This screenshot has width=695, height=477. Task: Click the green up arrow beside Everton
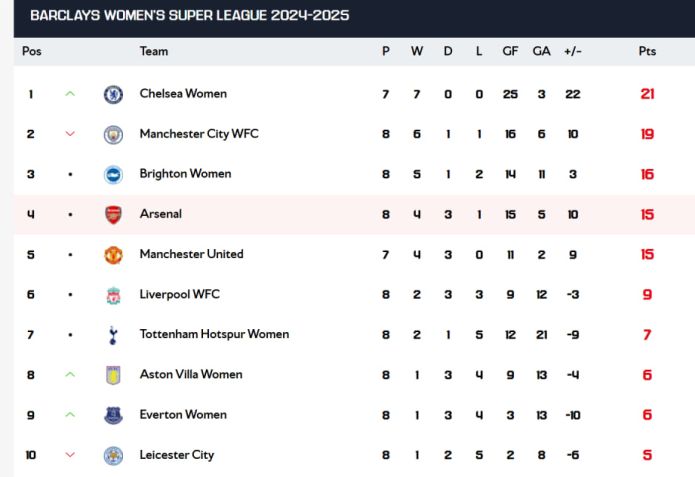(x=70, y=415)
